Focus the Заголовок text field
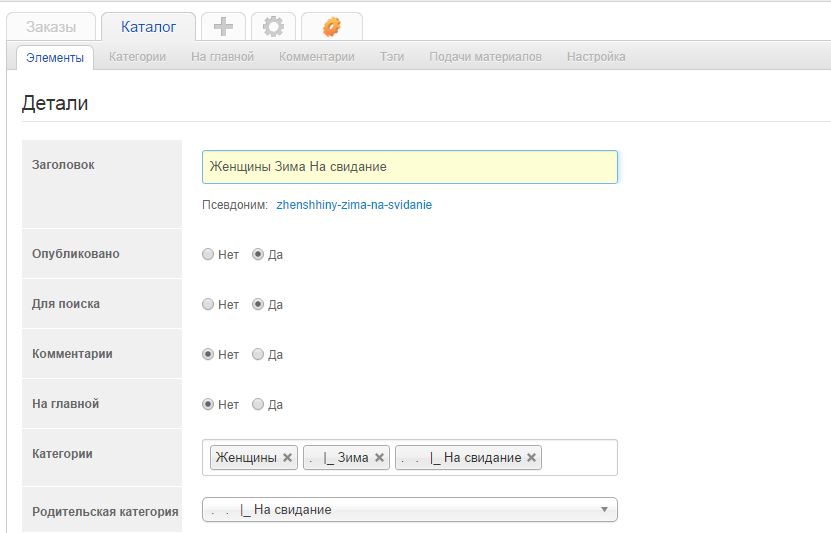 point(410,167)
